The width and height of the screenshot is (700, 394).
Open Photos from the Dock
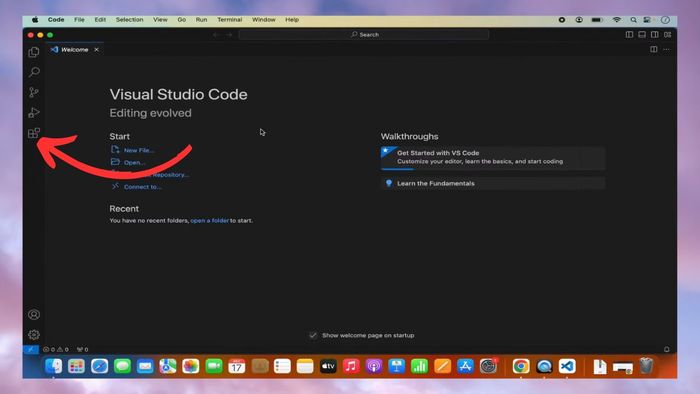click(x=191, y=366)
